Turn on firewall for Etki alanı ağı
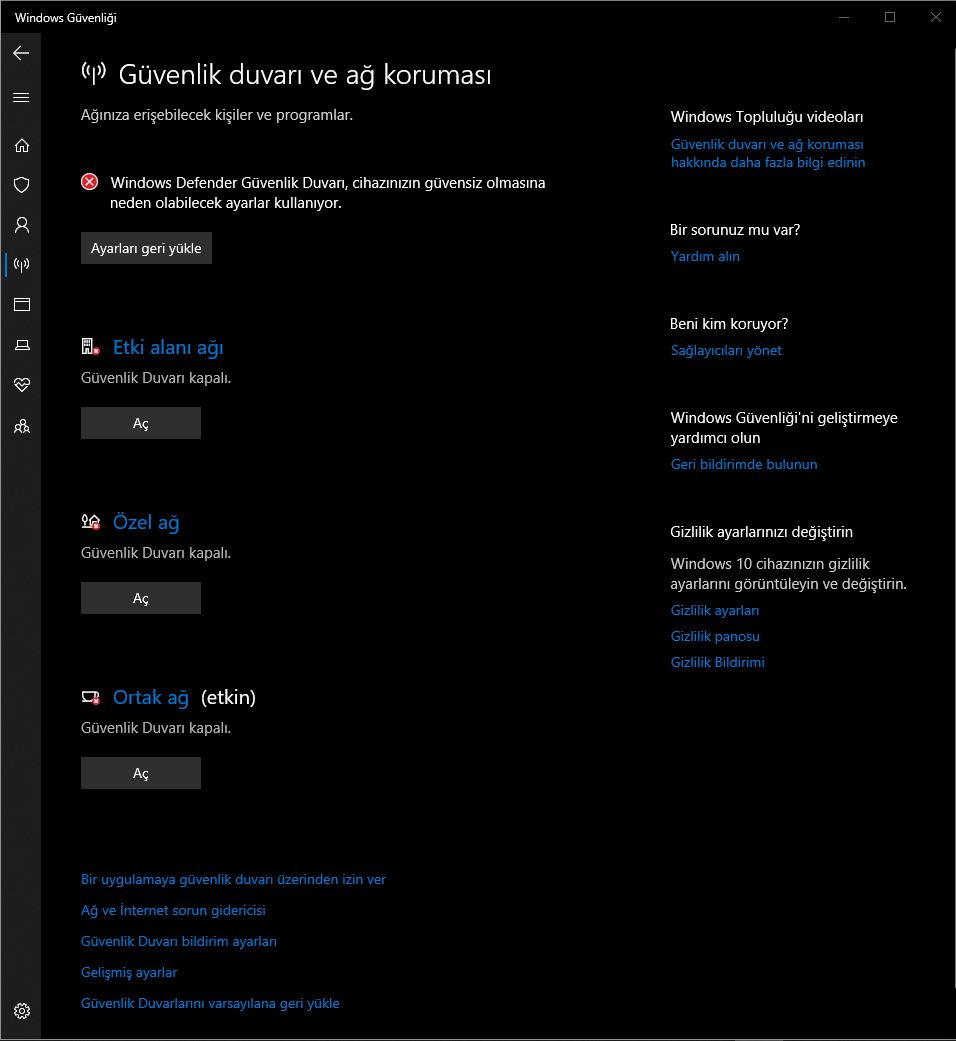956x1041 pixels. click(x=141, y=423)
